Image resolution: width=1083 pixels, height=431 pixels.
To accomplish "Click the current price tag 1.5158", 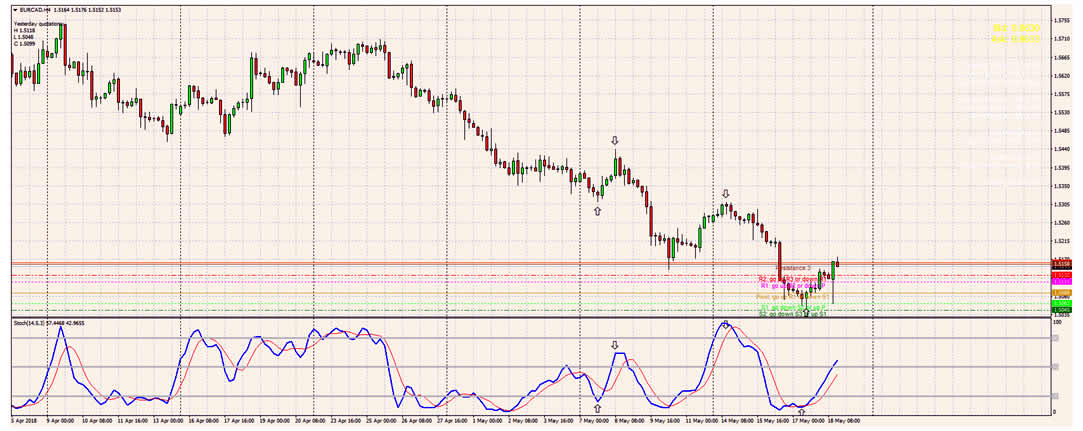I will 1062,264.
